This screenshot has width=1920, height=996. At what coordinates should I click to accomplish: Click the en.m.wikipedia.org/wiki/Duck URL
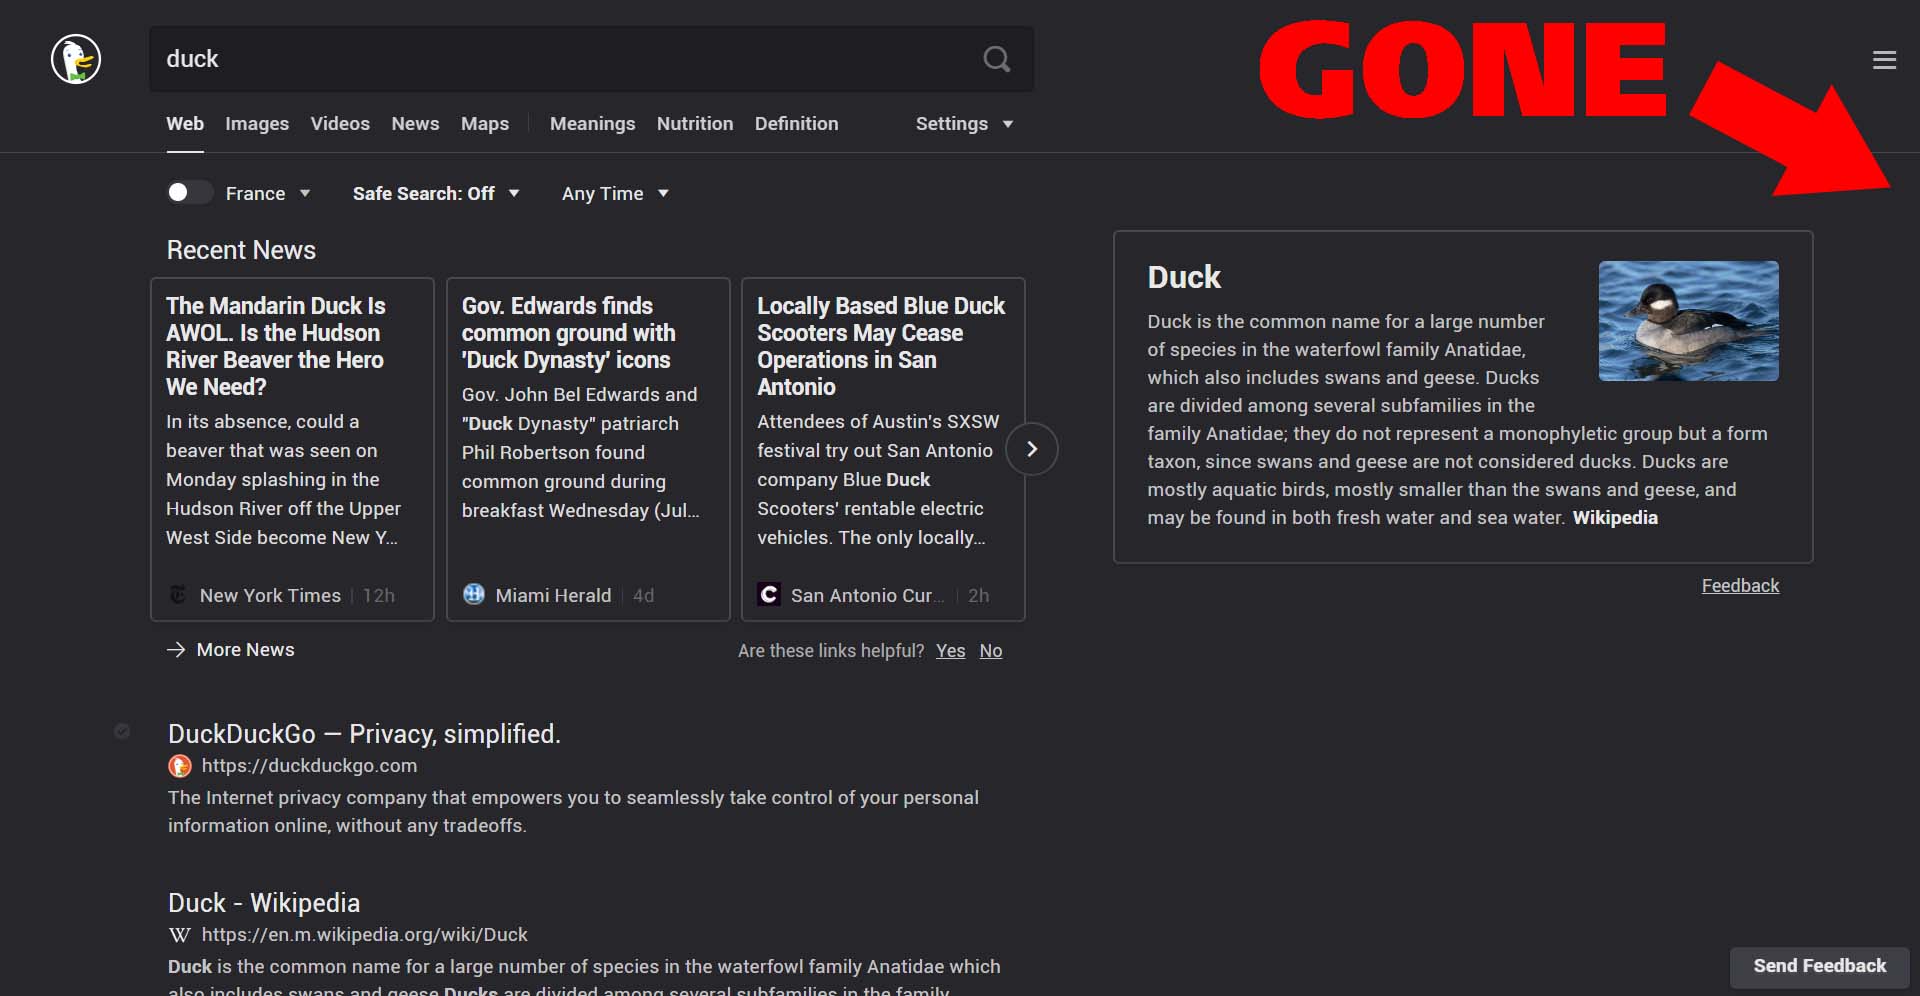click(x=364, y=935)
